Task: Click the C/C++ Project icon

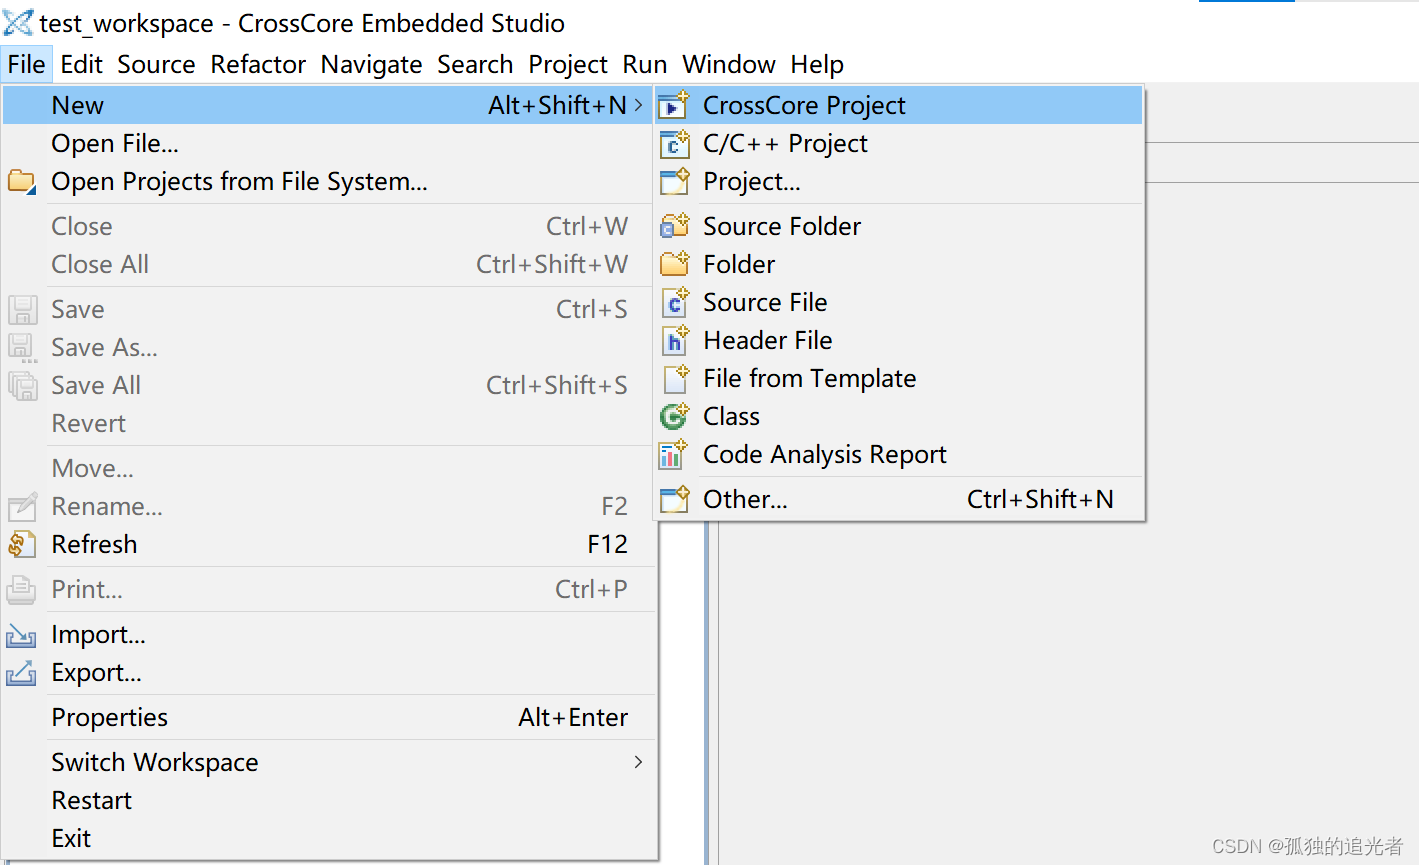Action: point(675,144)
